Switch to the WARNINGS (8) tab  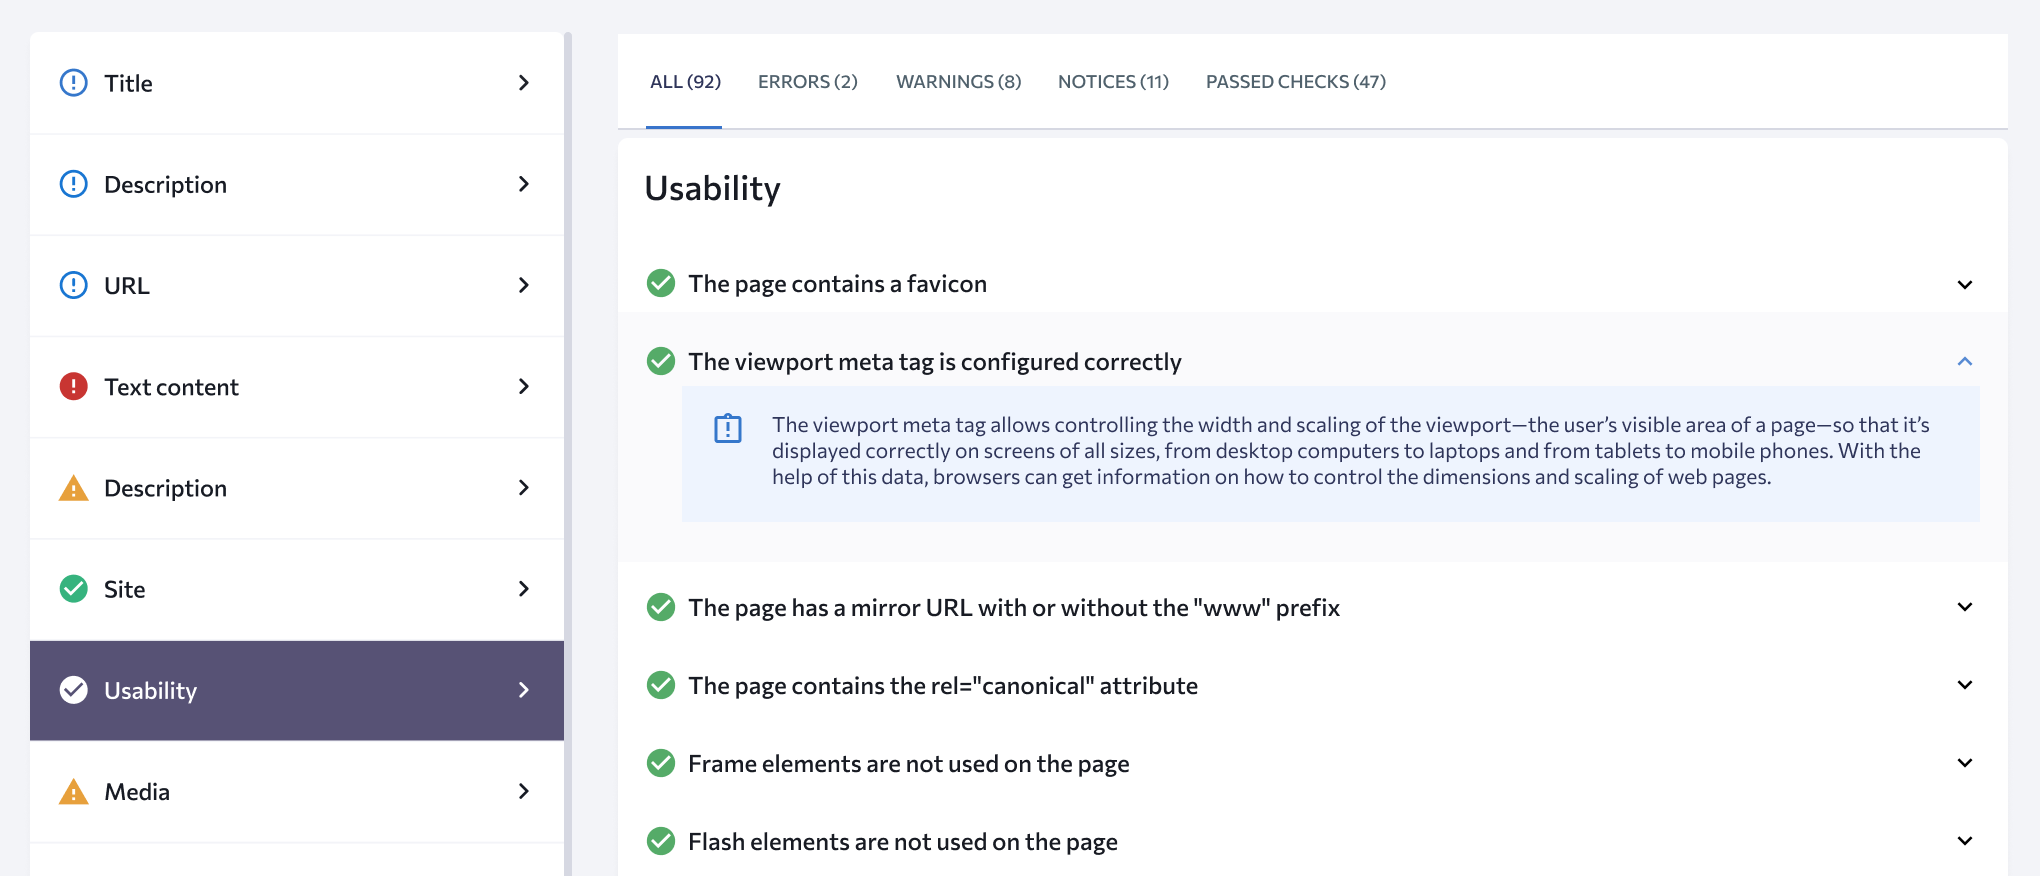click(x=959, y=82)
